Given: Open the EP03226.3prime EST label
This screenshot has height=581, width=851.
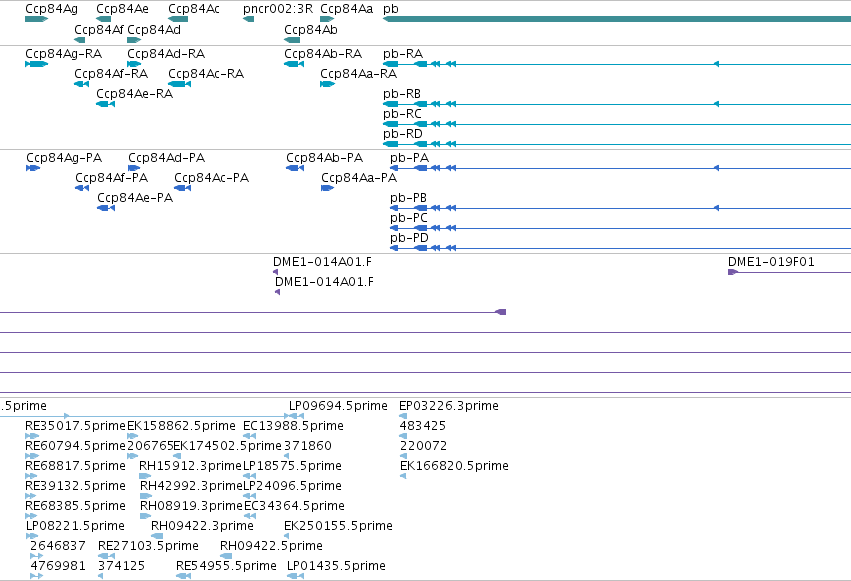Looking at the screenshot, I should [449, 406].
